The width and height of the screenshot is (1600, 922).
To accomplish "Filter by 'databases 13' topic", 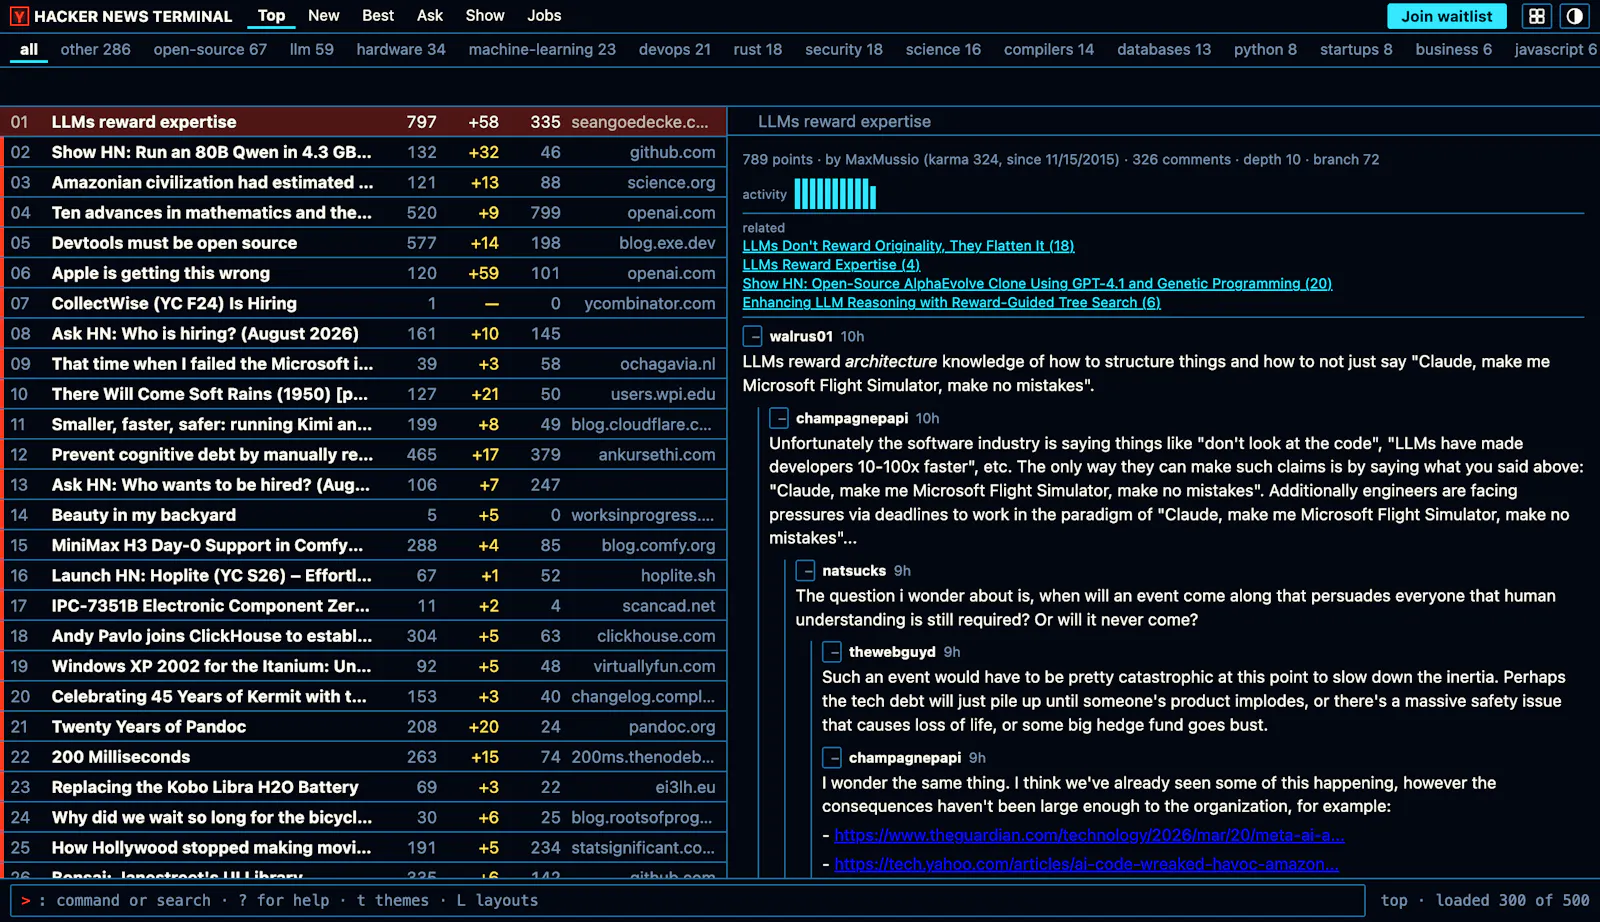I will (1164, 49).
